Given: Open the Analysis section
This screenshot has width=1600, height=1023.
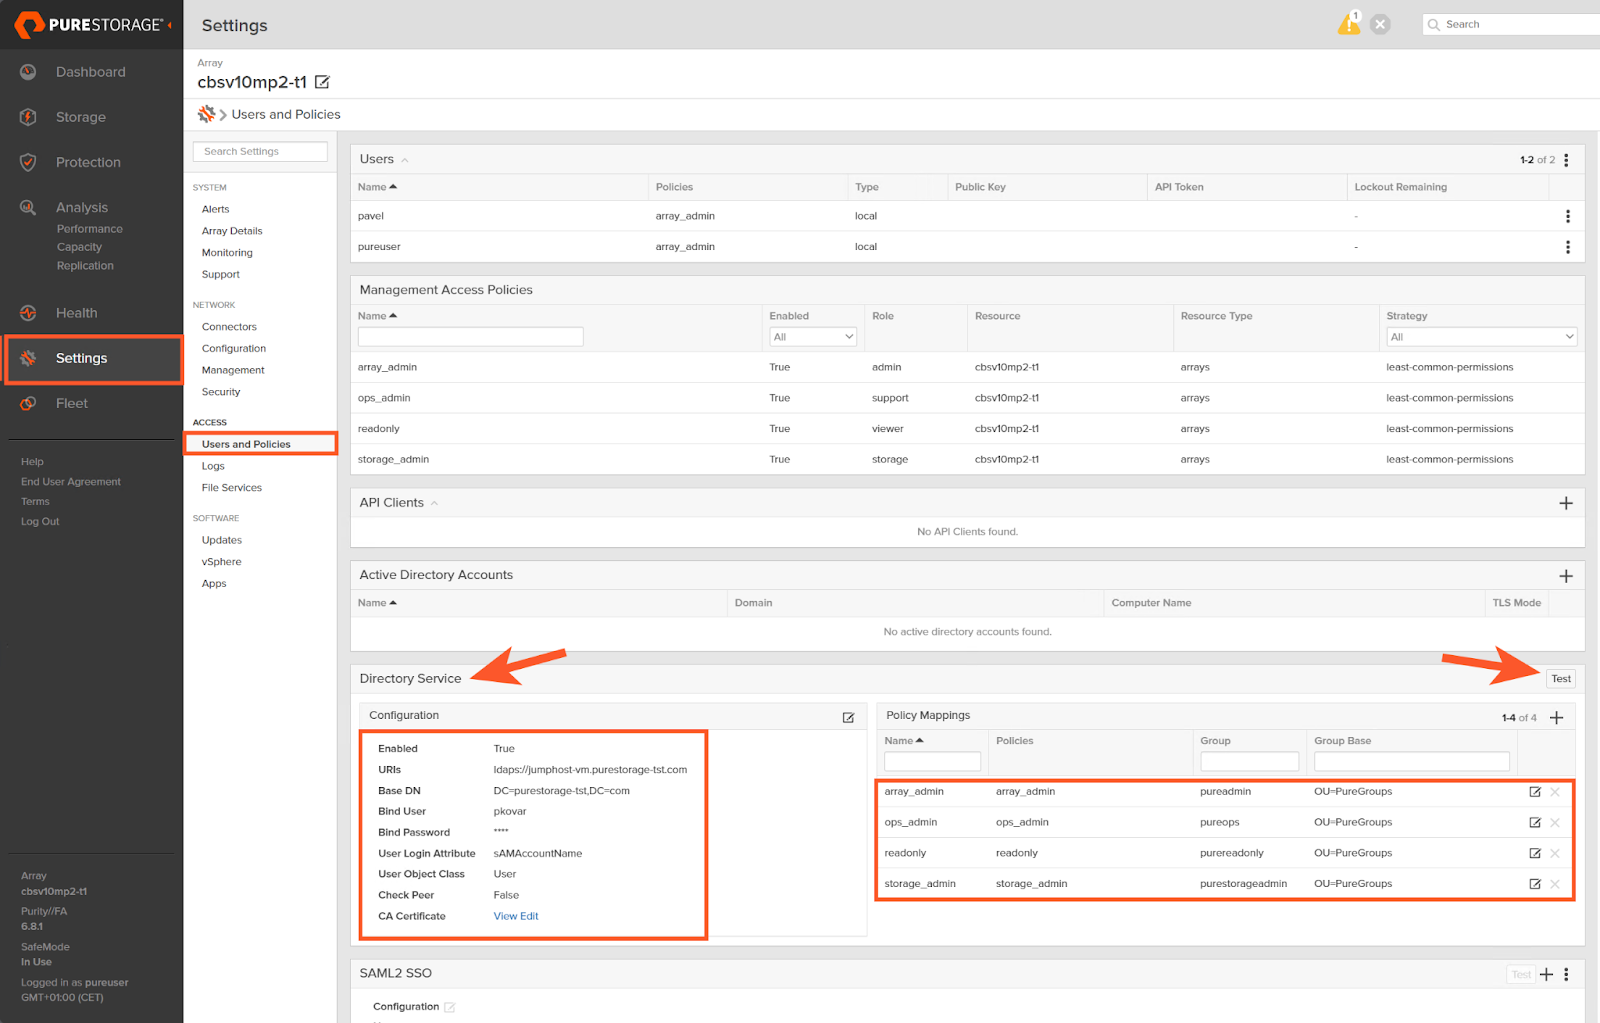Looking at the screenshot, I should pyautogui.click(x=82, y=207).
